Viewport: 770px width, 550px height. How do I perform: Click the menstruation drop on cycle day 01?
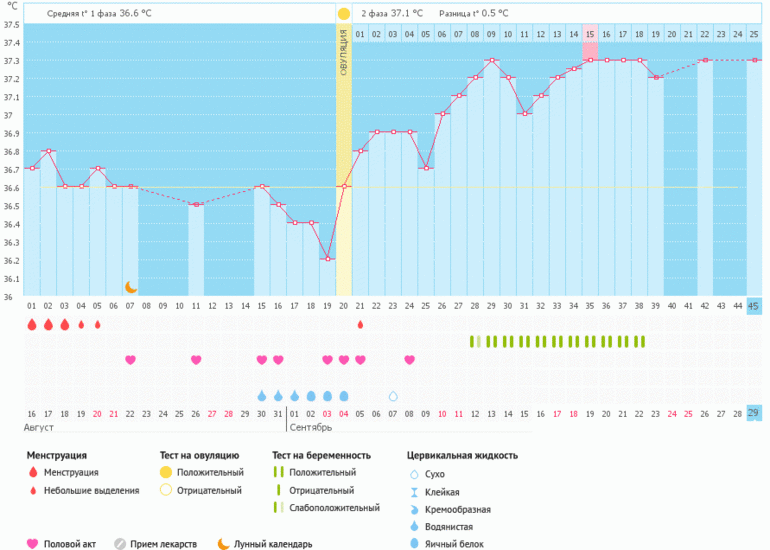point(32,325)
